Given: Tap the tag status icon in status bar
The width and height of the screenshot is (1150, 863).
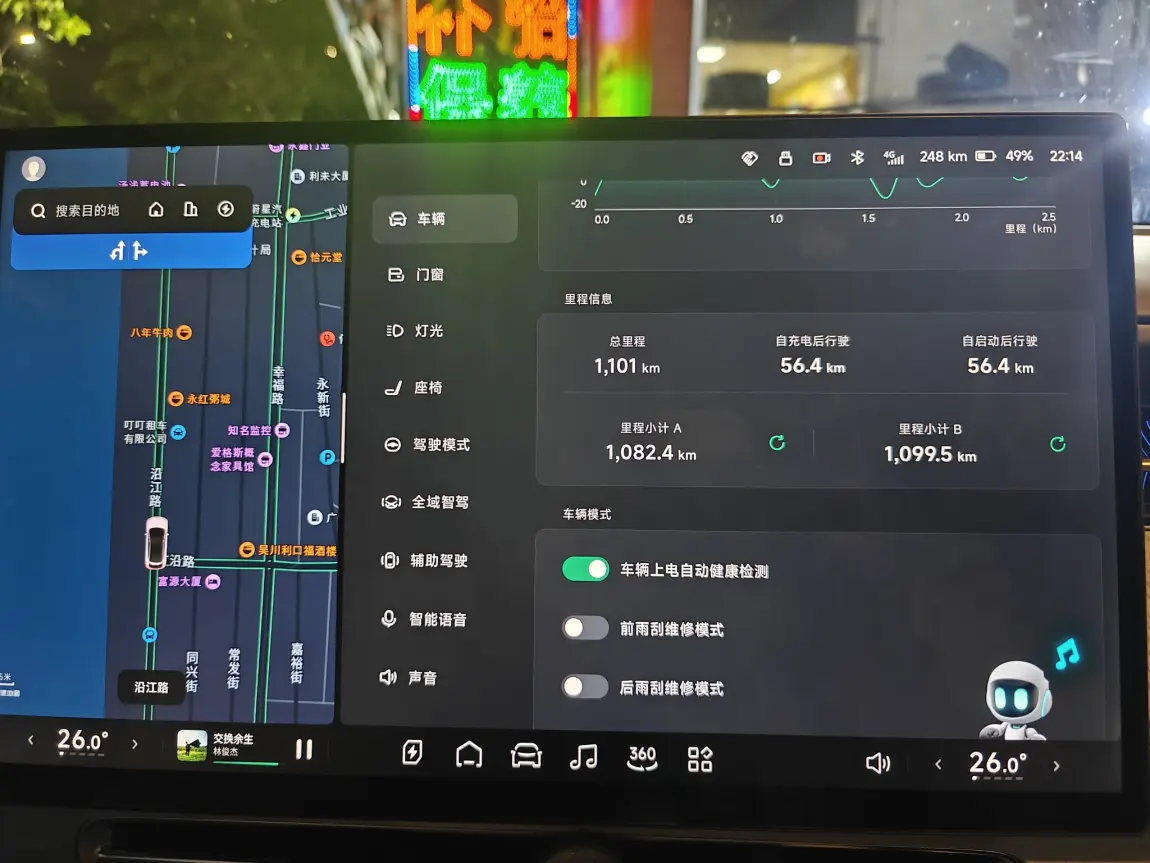Looking at the screenshot, I should click(750, 158).
